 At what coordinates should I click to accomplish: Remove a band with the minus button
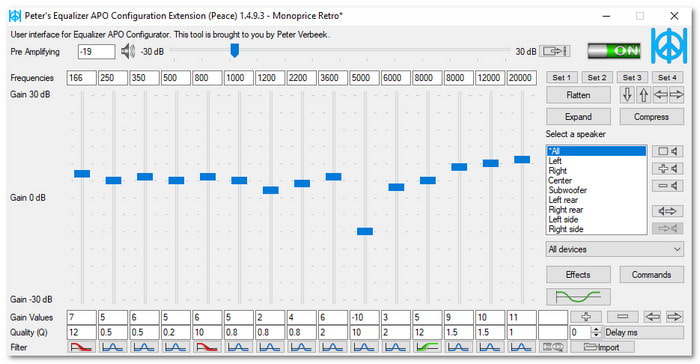(x=622, y=317)
